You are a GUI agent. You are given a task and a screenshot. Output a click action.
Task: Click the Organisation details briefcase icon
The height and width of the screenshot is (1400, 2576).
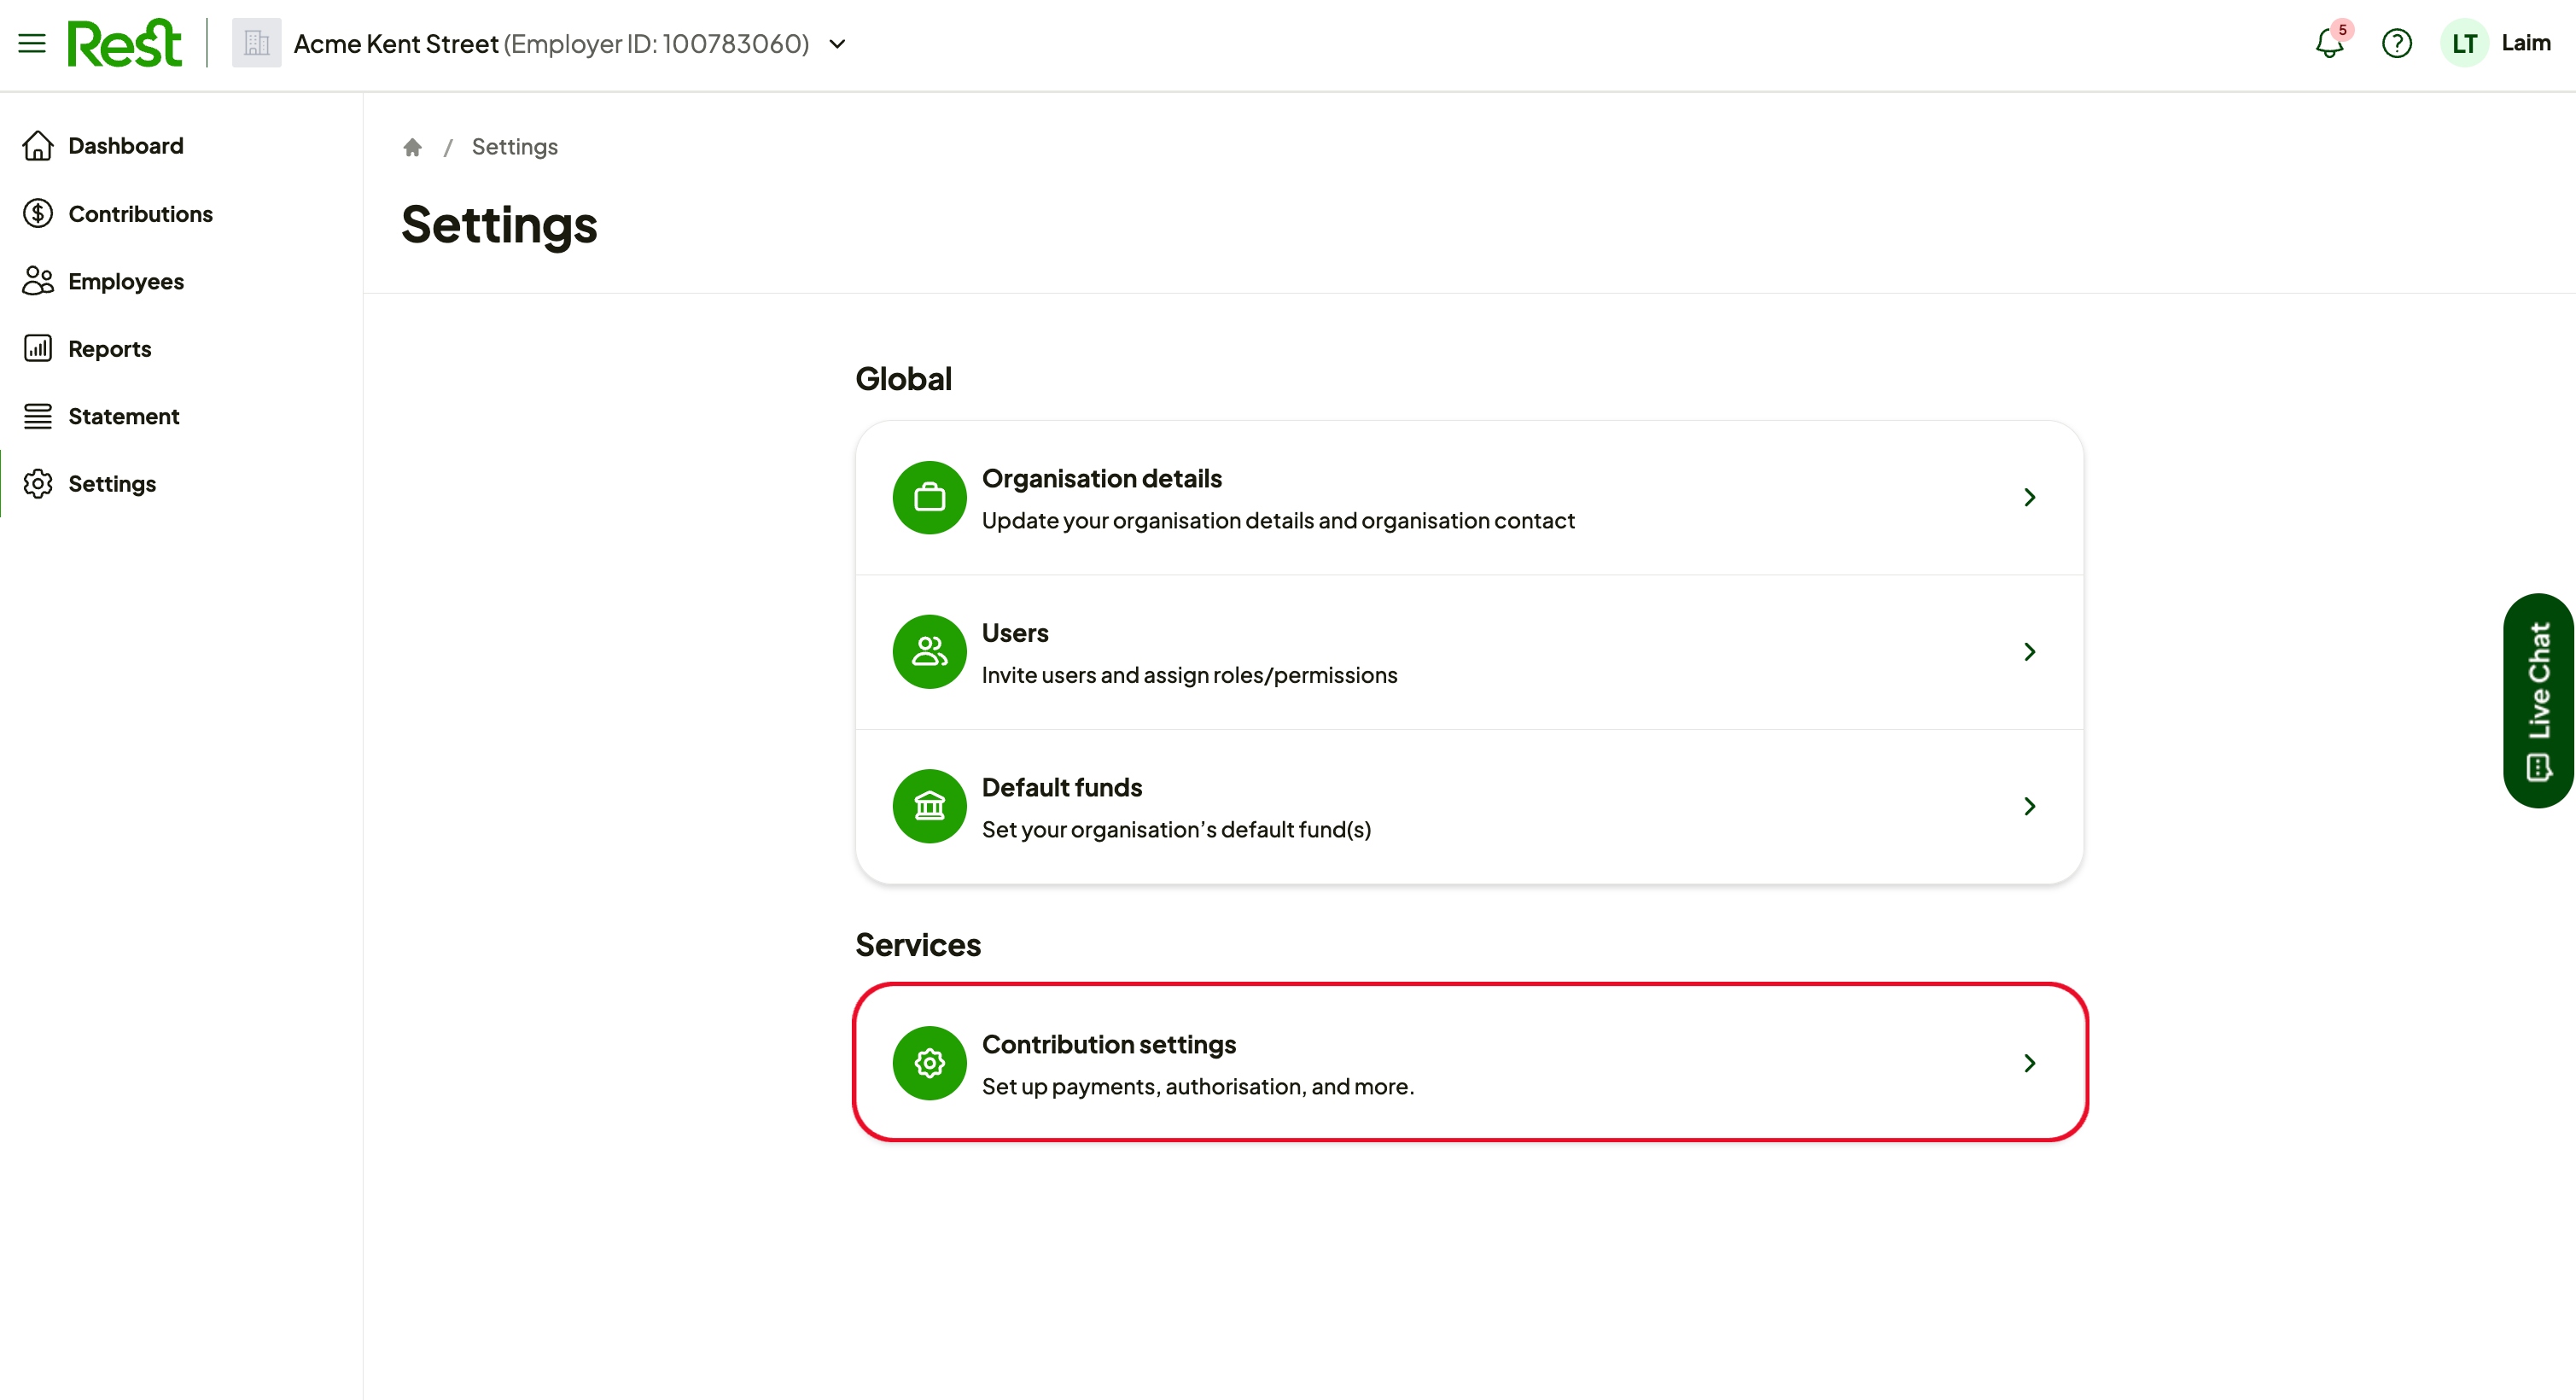(x=929, y=497)
